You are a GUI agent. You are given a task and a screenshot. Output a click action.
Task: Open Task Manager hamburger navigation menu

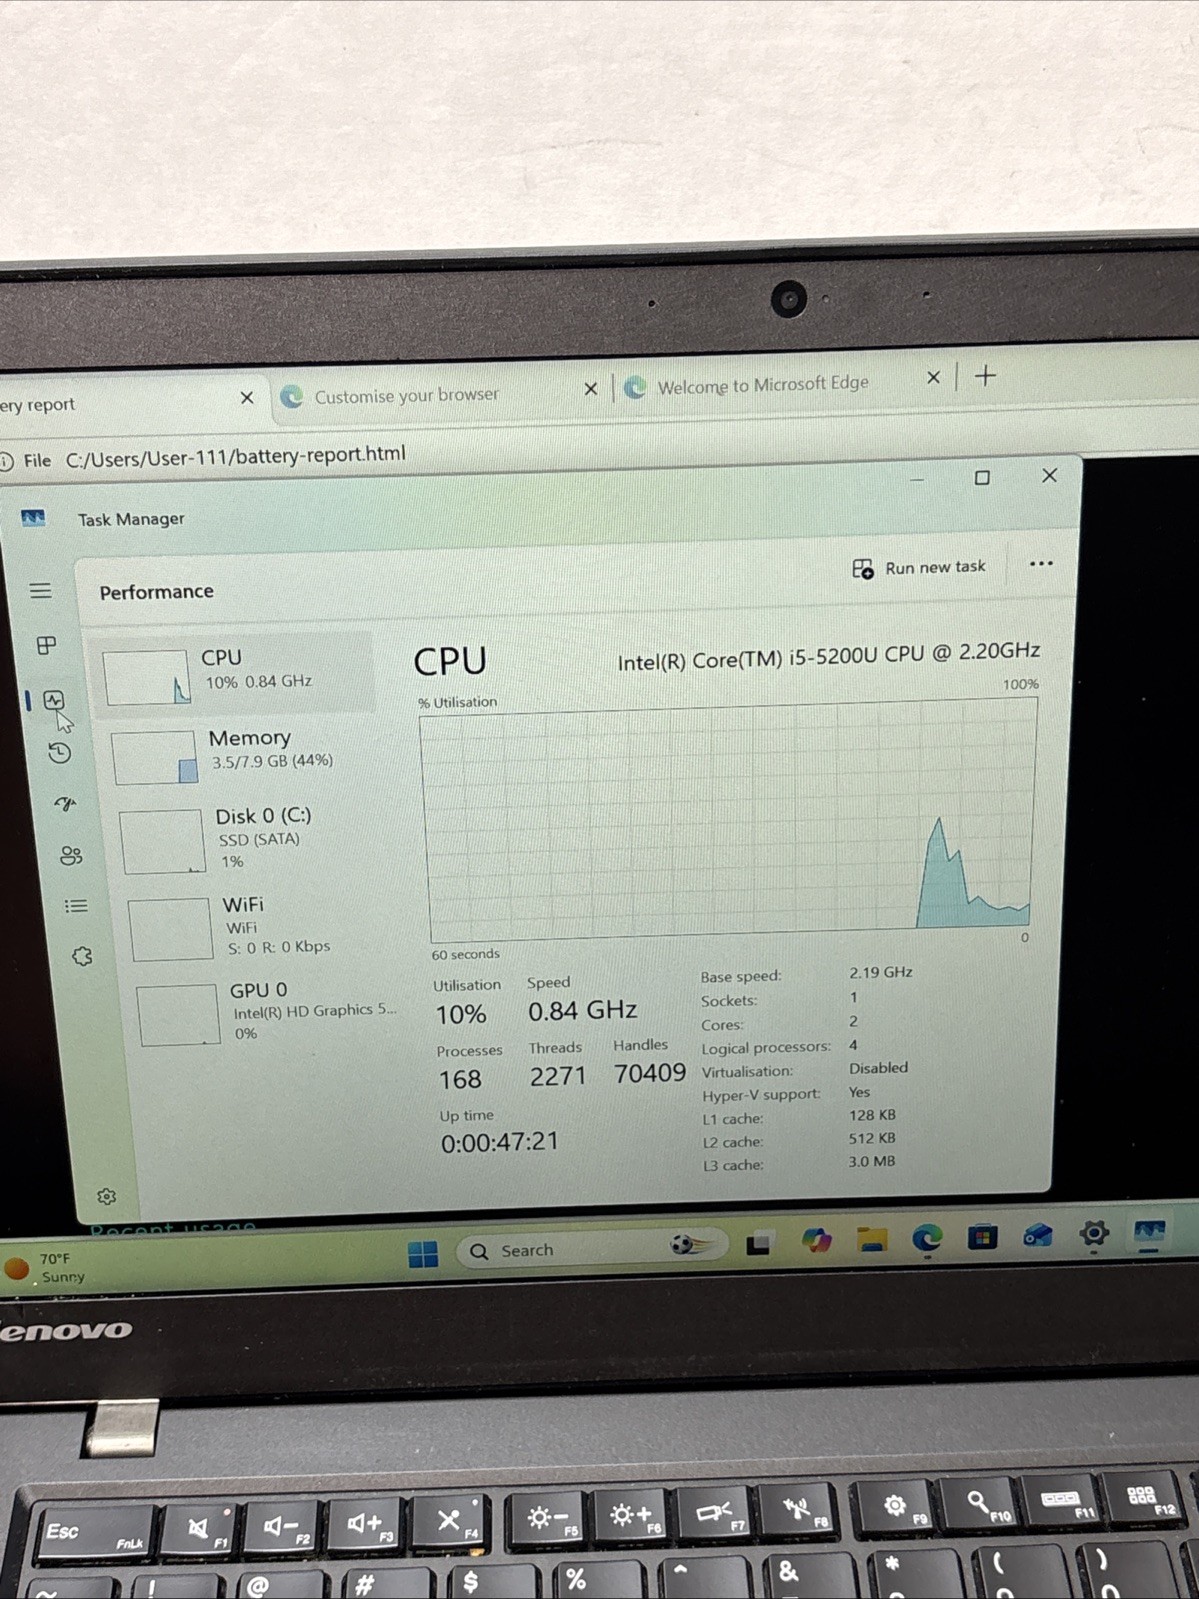(x=40, y=590)
